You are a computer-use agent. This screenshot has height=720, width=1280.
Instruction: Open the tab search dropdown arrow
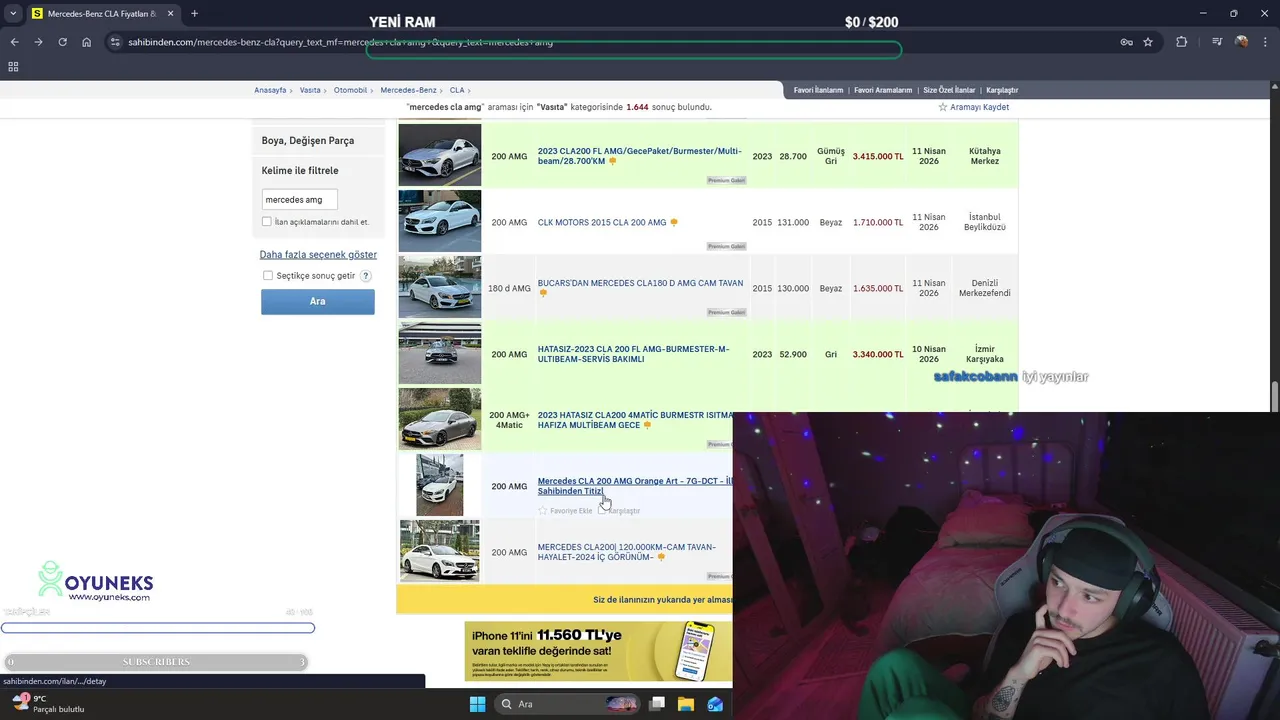coord(13,14)
